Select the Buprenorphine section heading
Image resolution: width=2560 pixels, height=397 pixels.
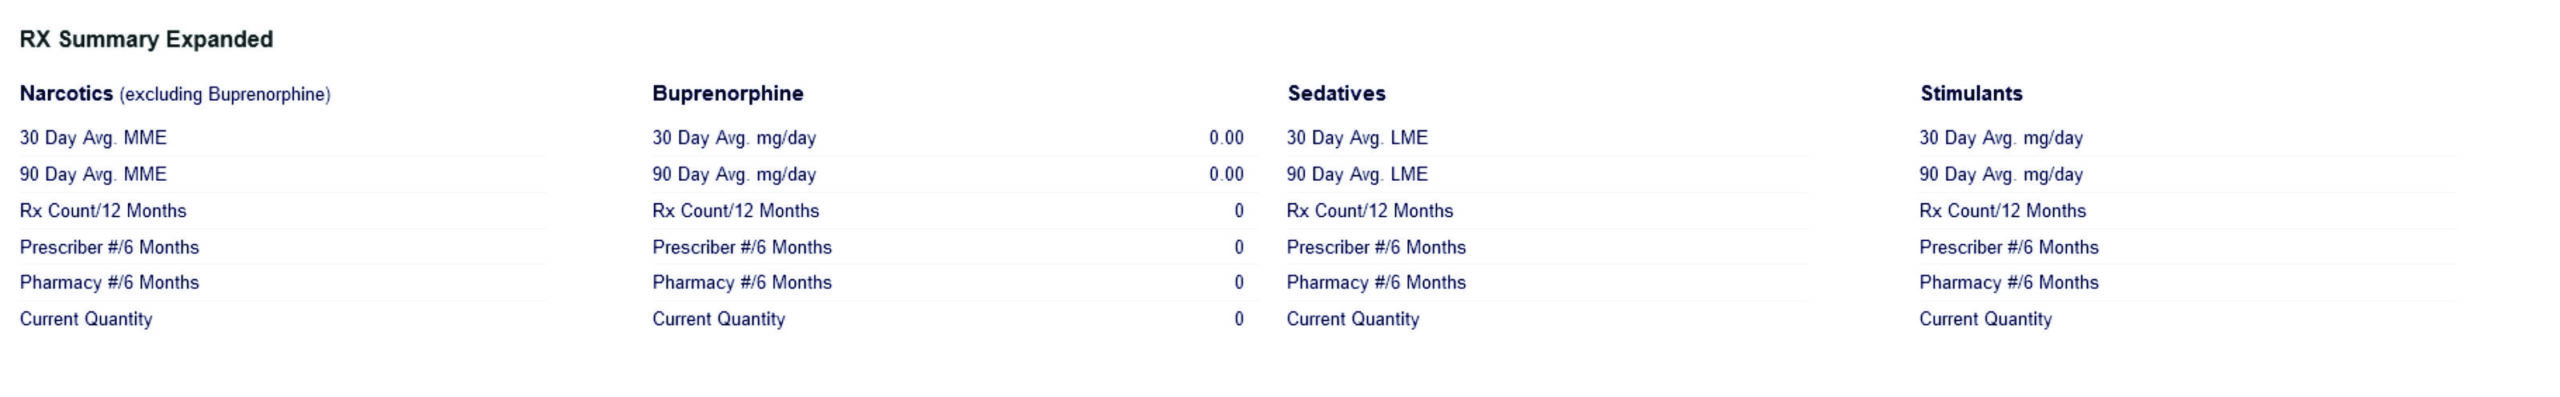coord(728,94)
